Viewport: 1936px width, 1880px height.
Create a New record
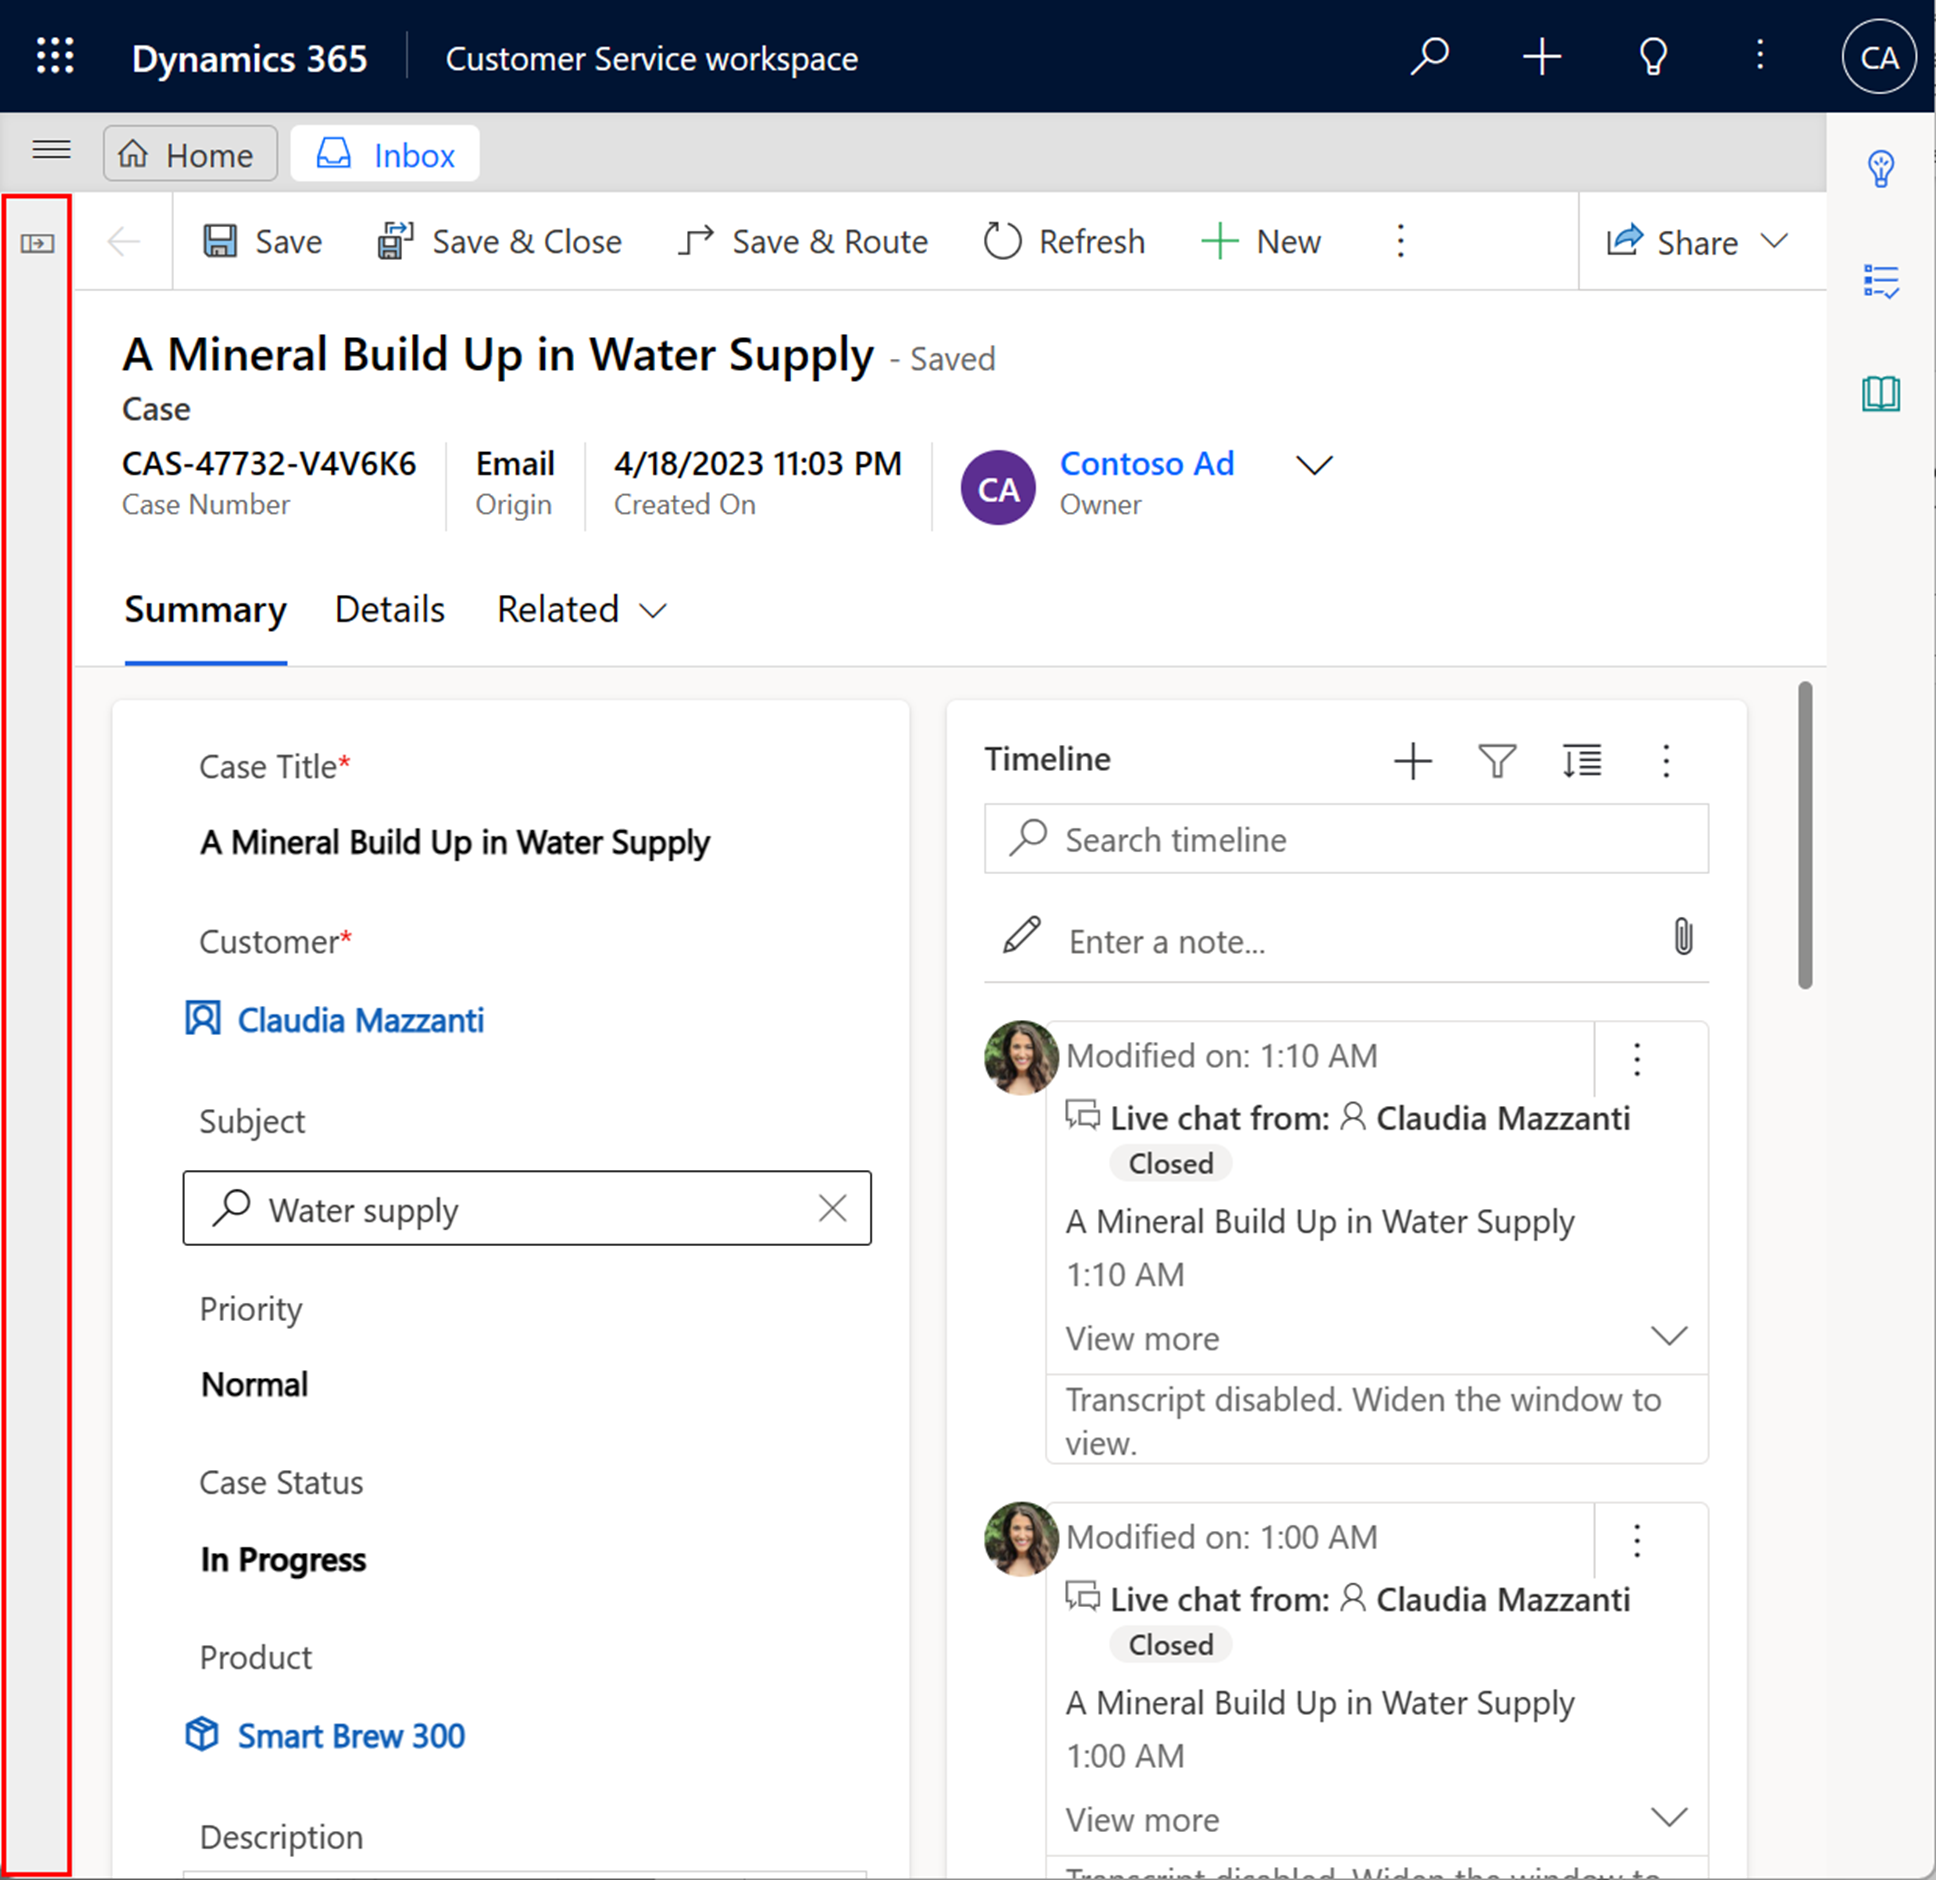1260,241
